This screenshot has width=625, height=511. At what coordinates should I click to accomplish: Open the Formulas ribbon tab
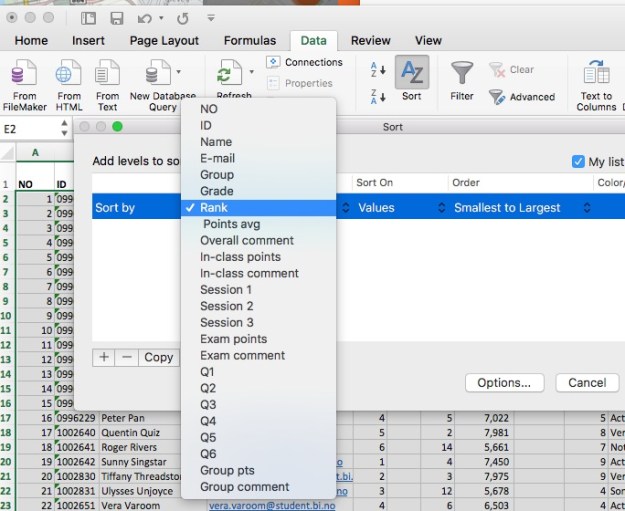[249, 41]
